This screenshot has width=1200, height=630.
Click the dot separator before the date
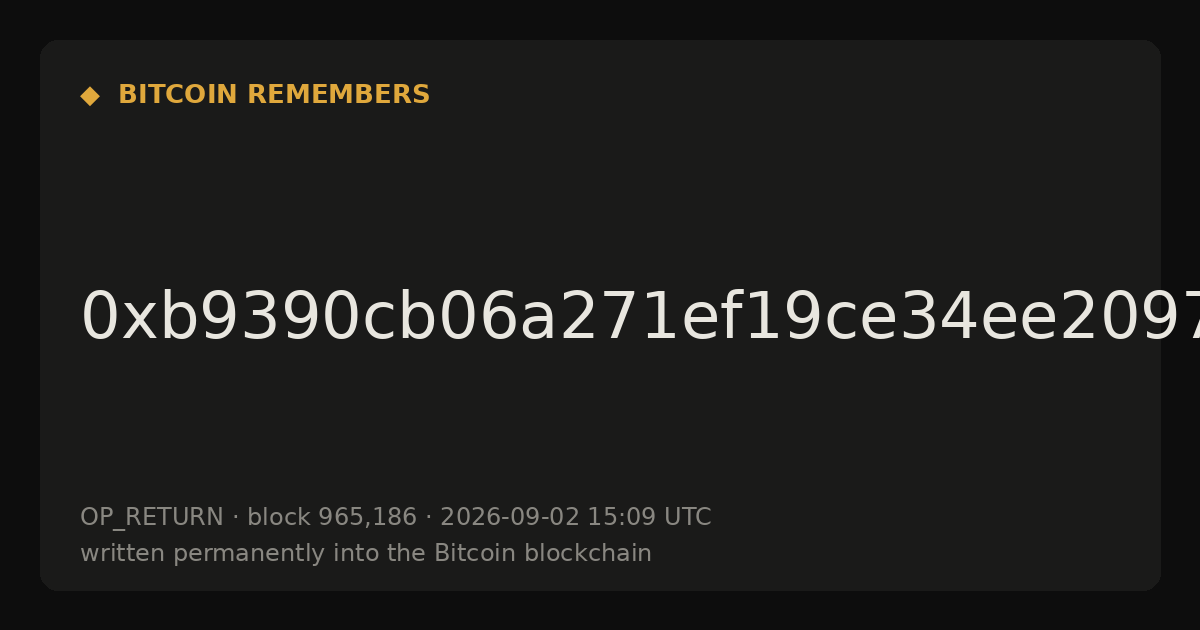pyautogui.click(x=428, y=518)
